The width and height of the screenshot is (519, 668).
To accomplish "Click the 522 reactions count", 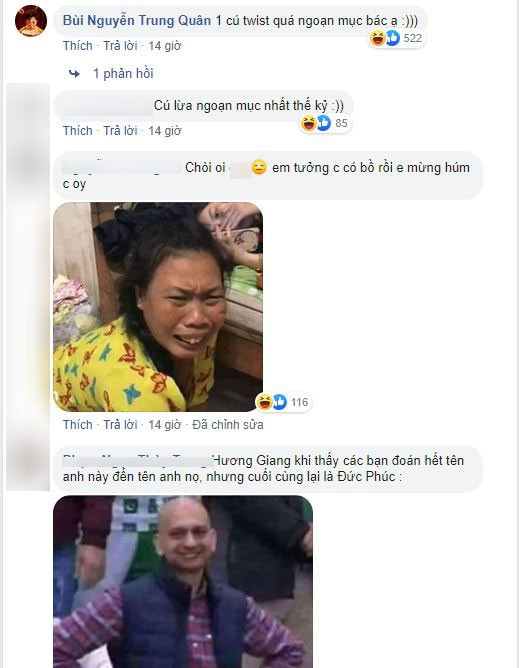I will [x=412, y=38].
